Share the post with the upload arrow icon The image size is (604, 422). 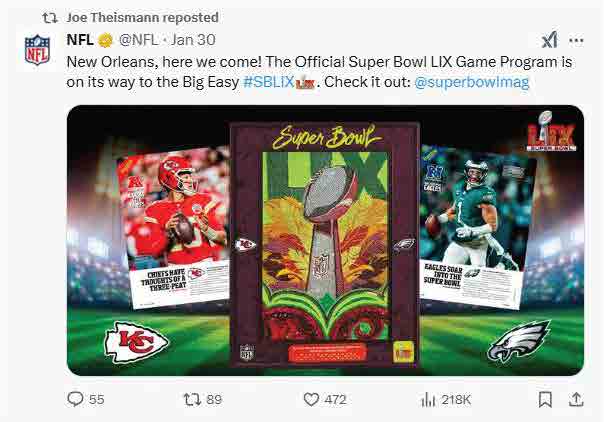[x=576, y=399]
